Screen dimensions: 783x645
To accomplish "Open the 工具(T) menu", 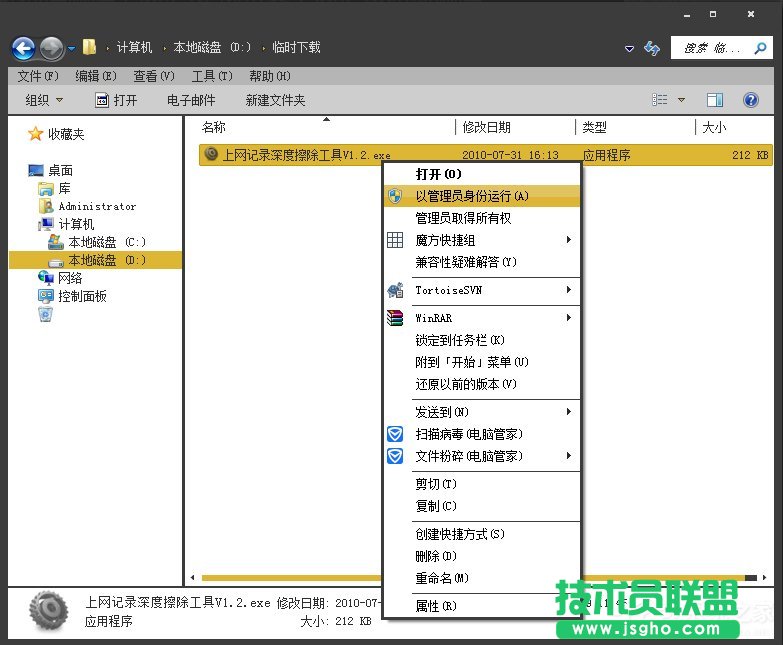I will point(211,76).
